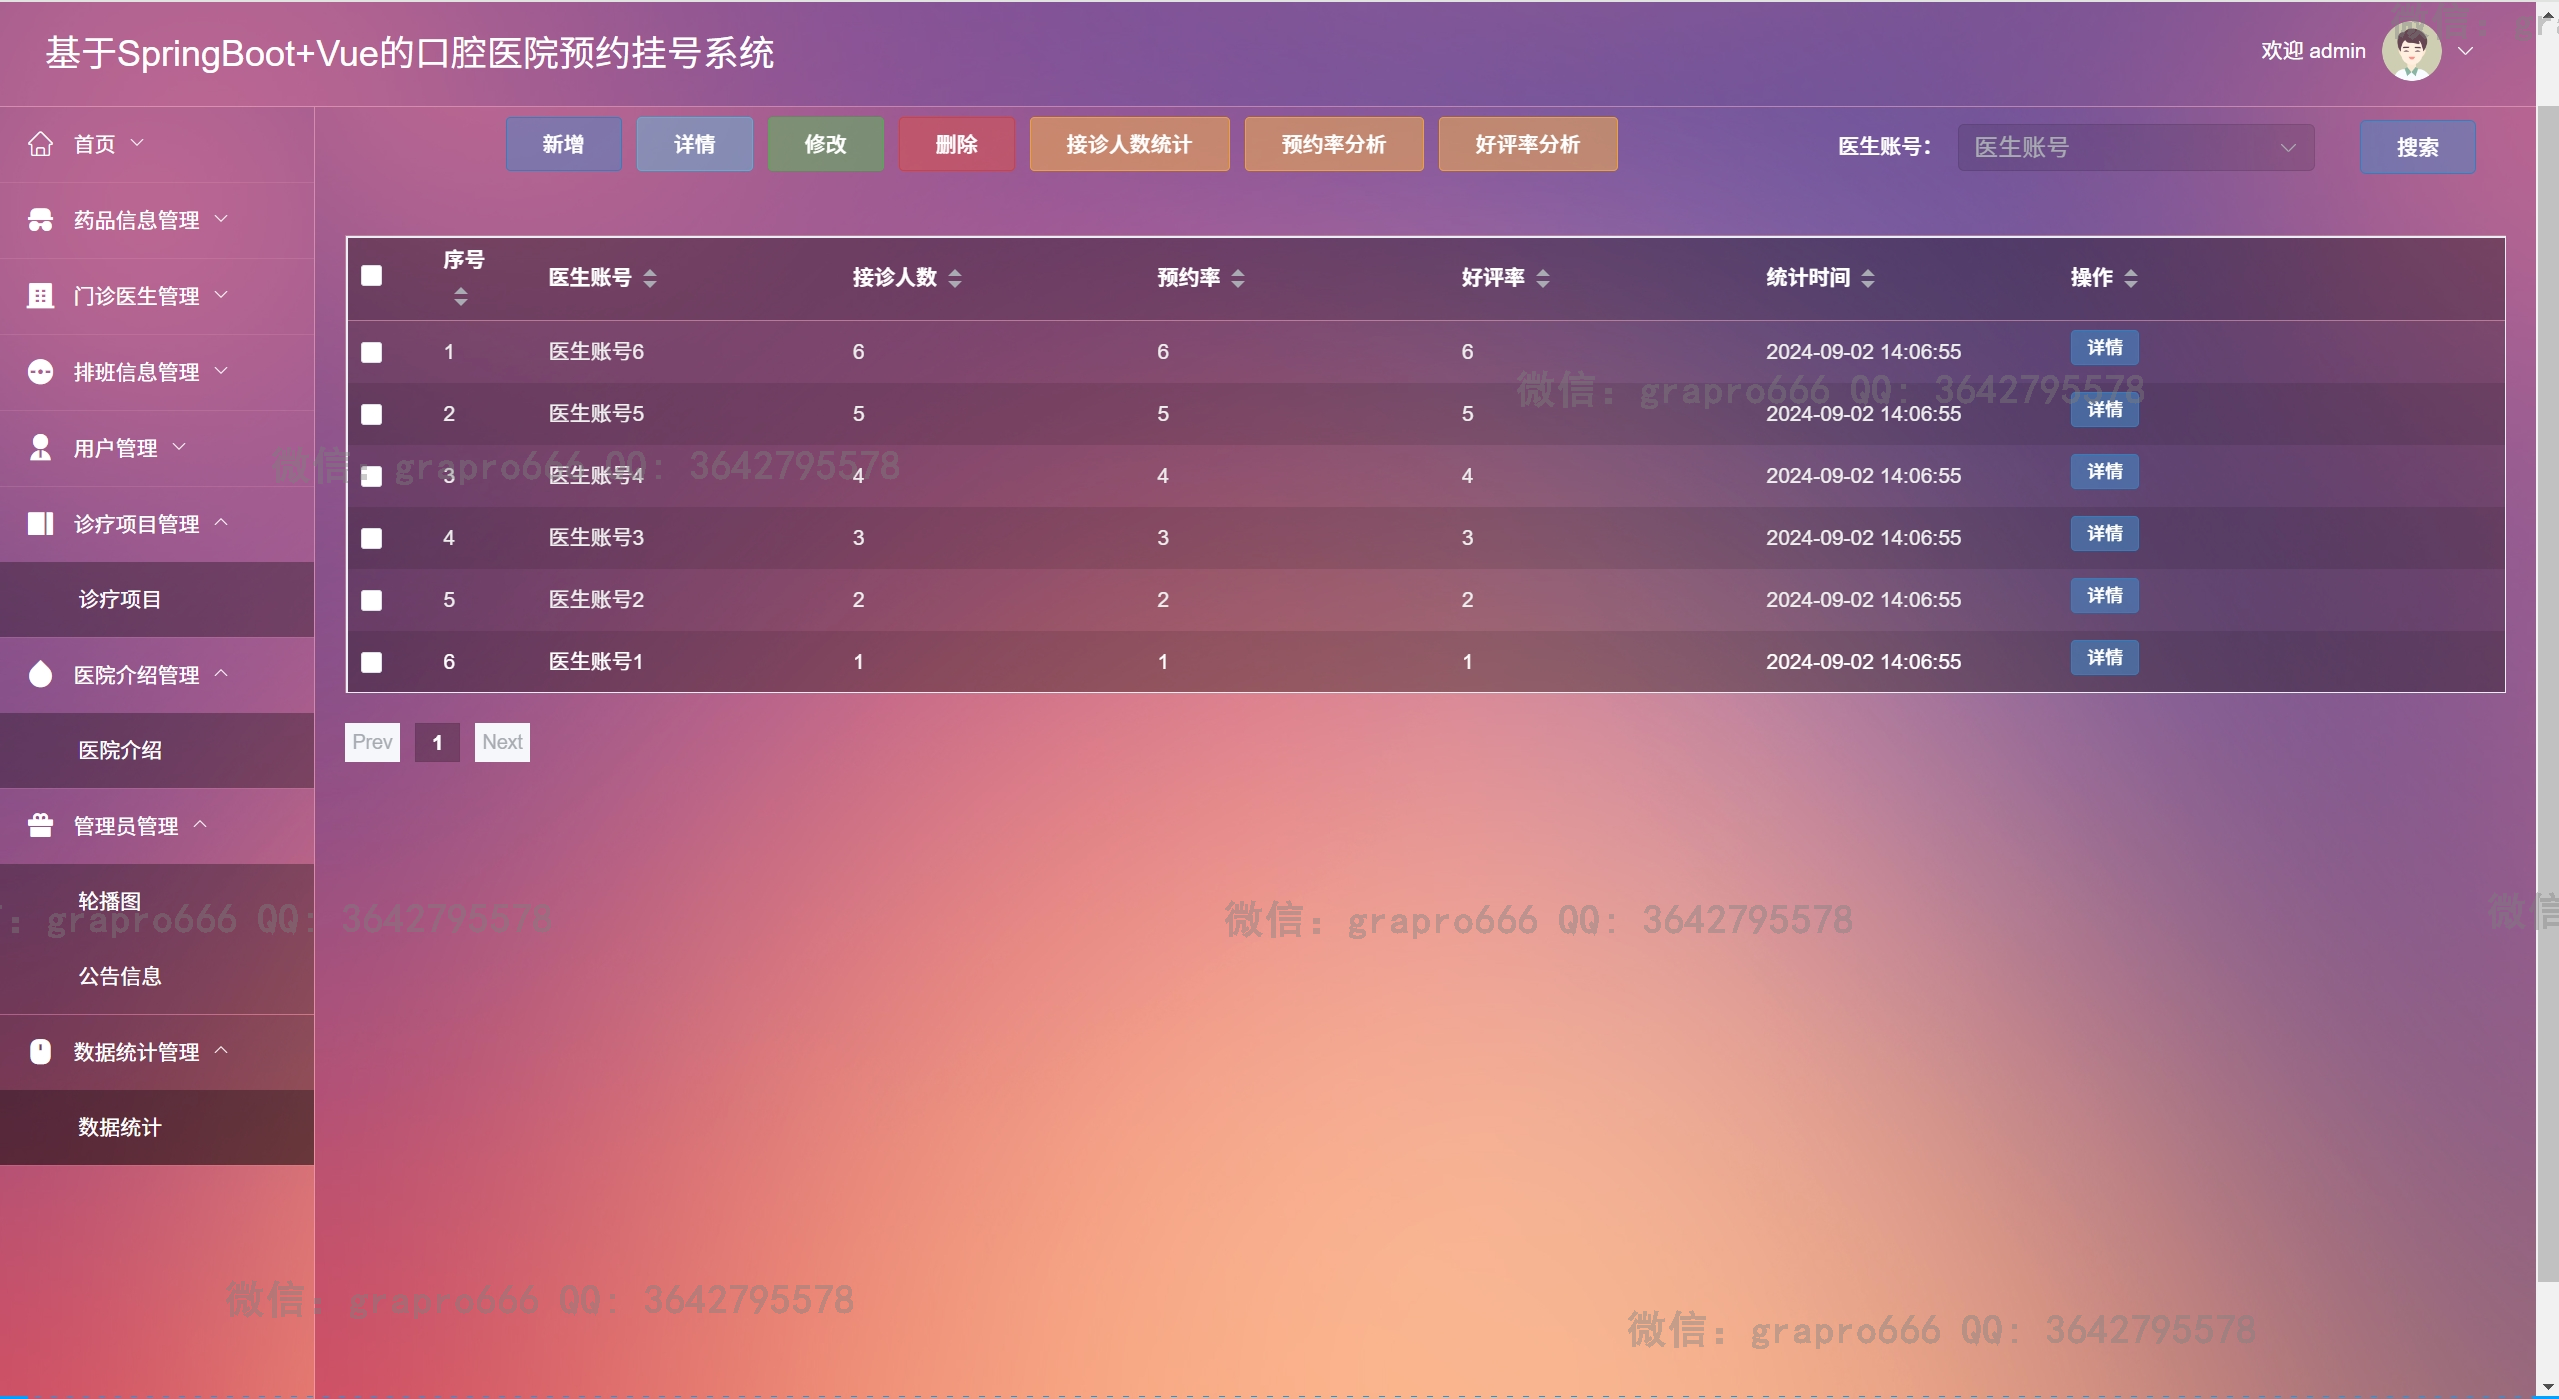Collapse the 诊疗项目管理 menu chevron

[222, 522]
